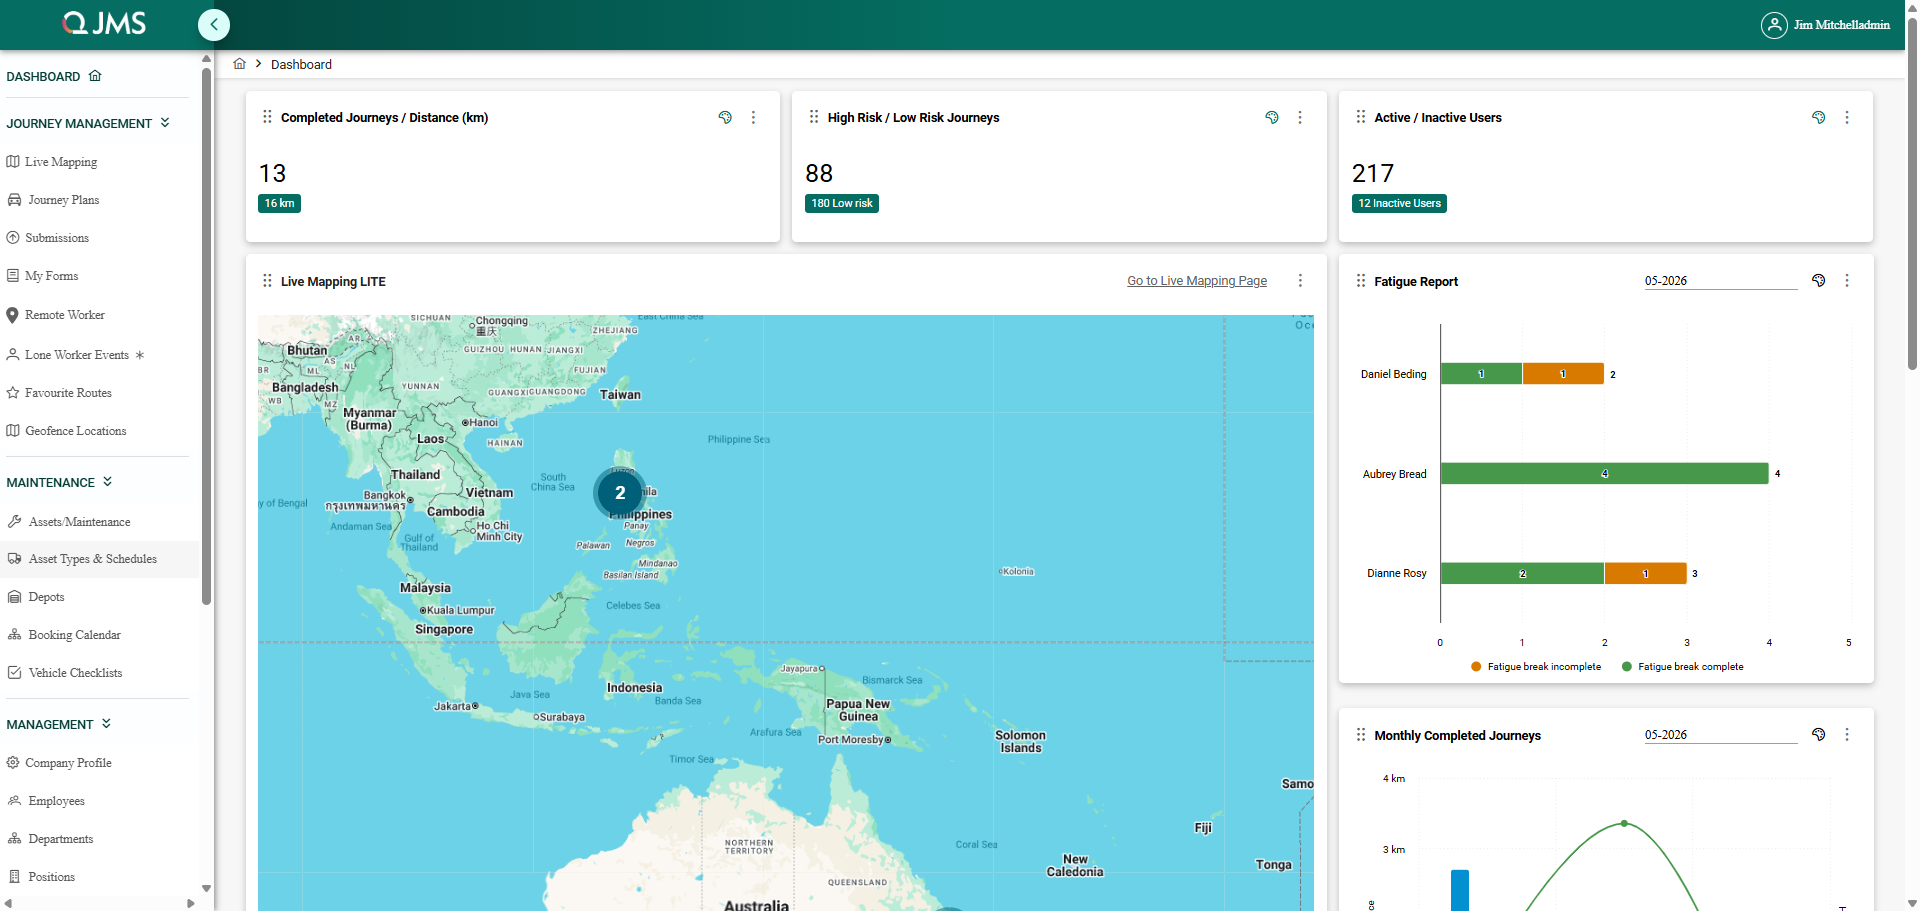
Task: Follow the Go to Live Mapping Page link
Action: (1197, 281)
